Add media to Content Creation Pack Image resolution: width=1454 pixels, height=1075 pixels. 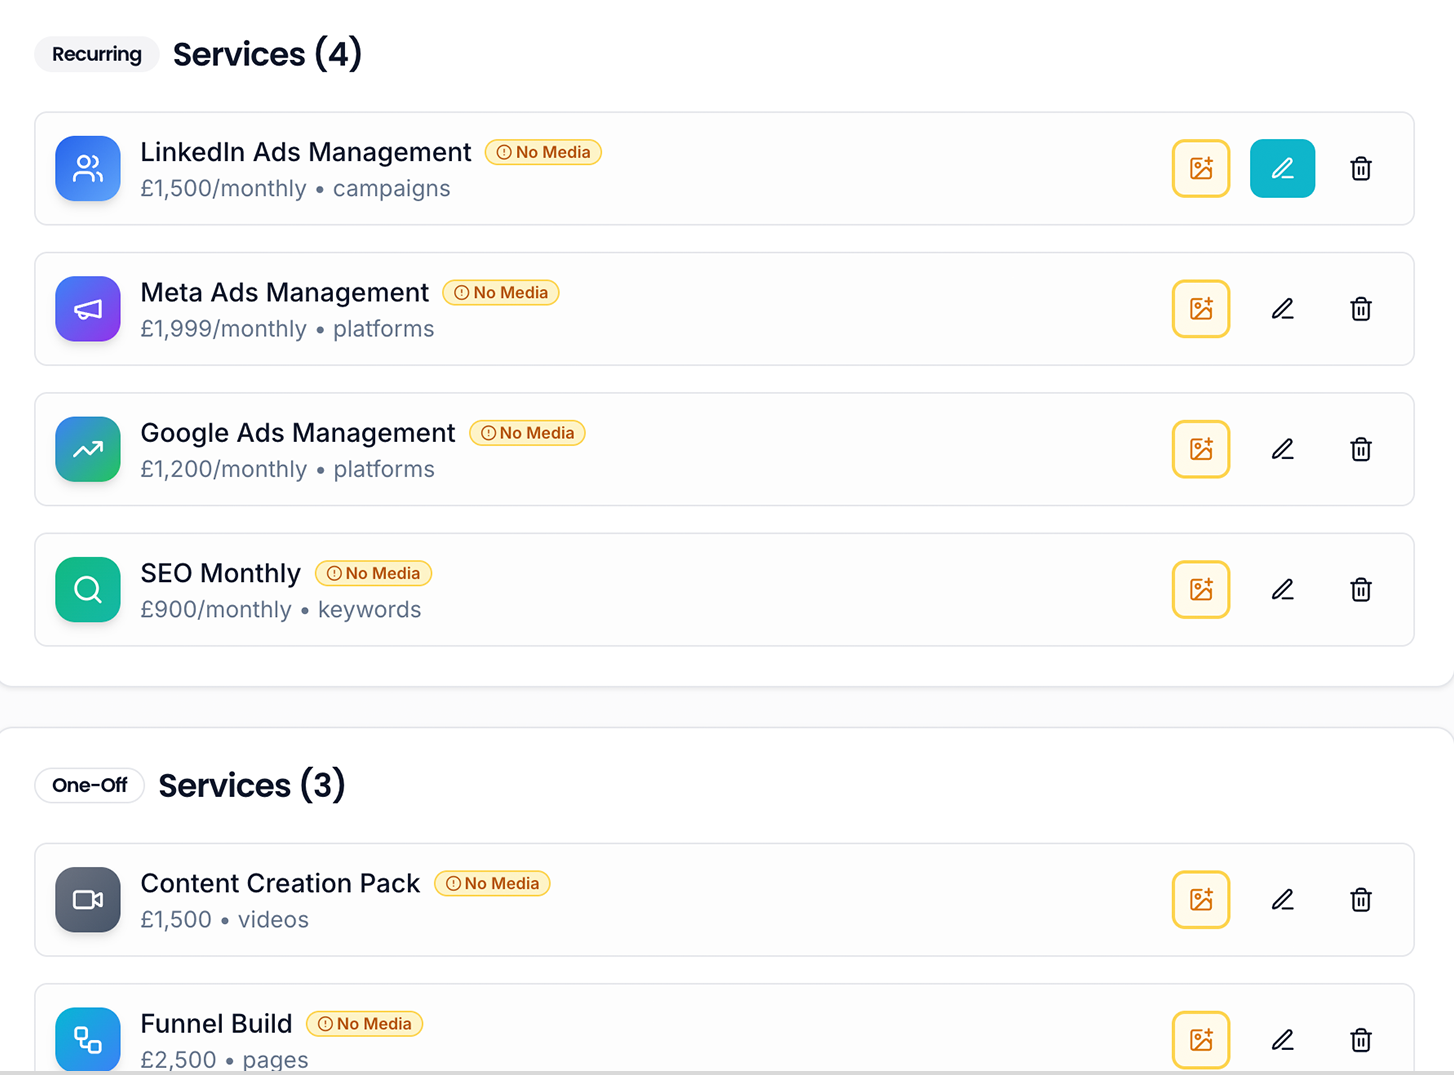[1201, 900]
